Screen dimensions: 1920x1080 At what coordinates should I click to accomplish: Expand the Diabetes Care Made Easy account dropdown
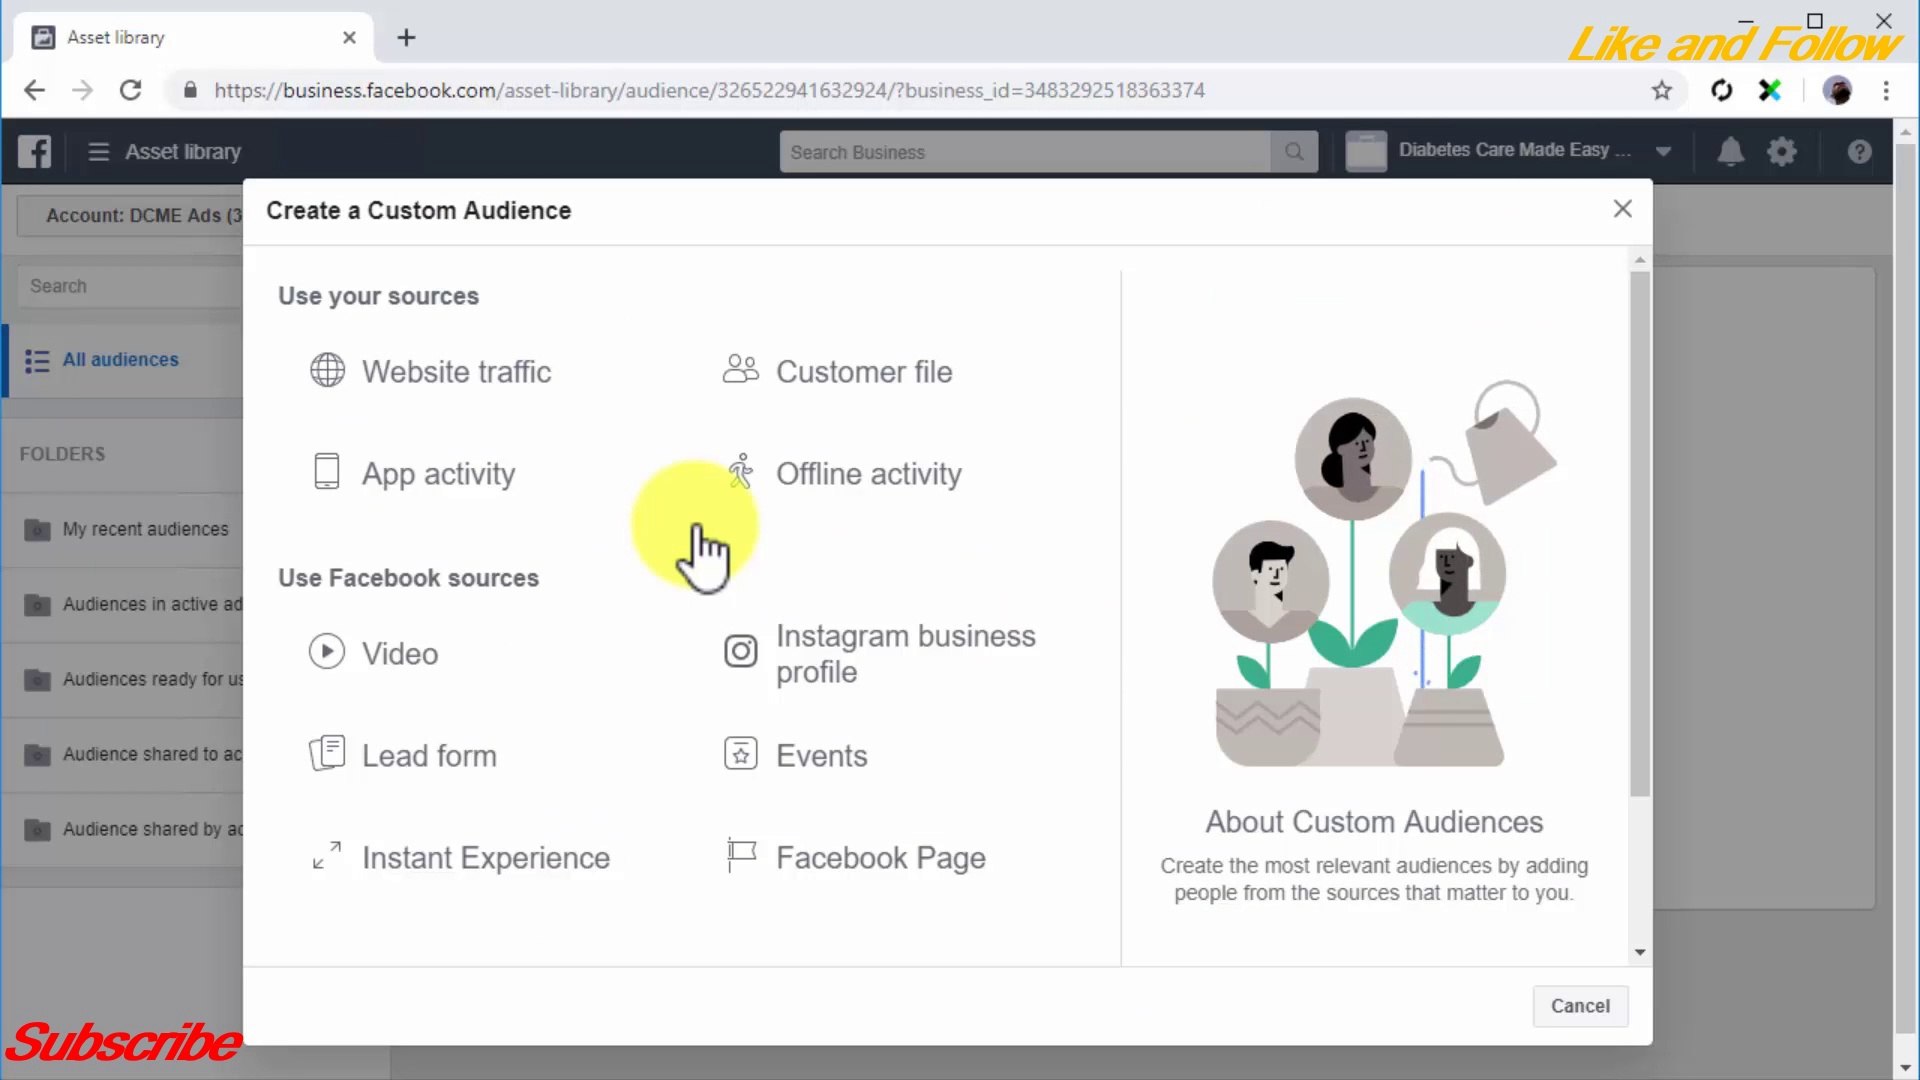click(x=1663, y=151)
